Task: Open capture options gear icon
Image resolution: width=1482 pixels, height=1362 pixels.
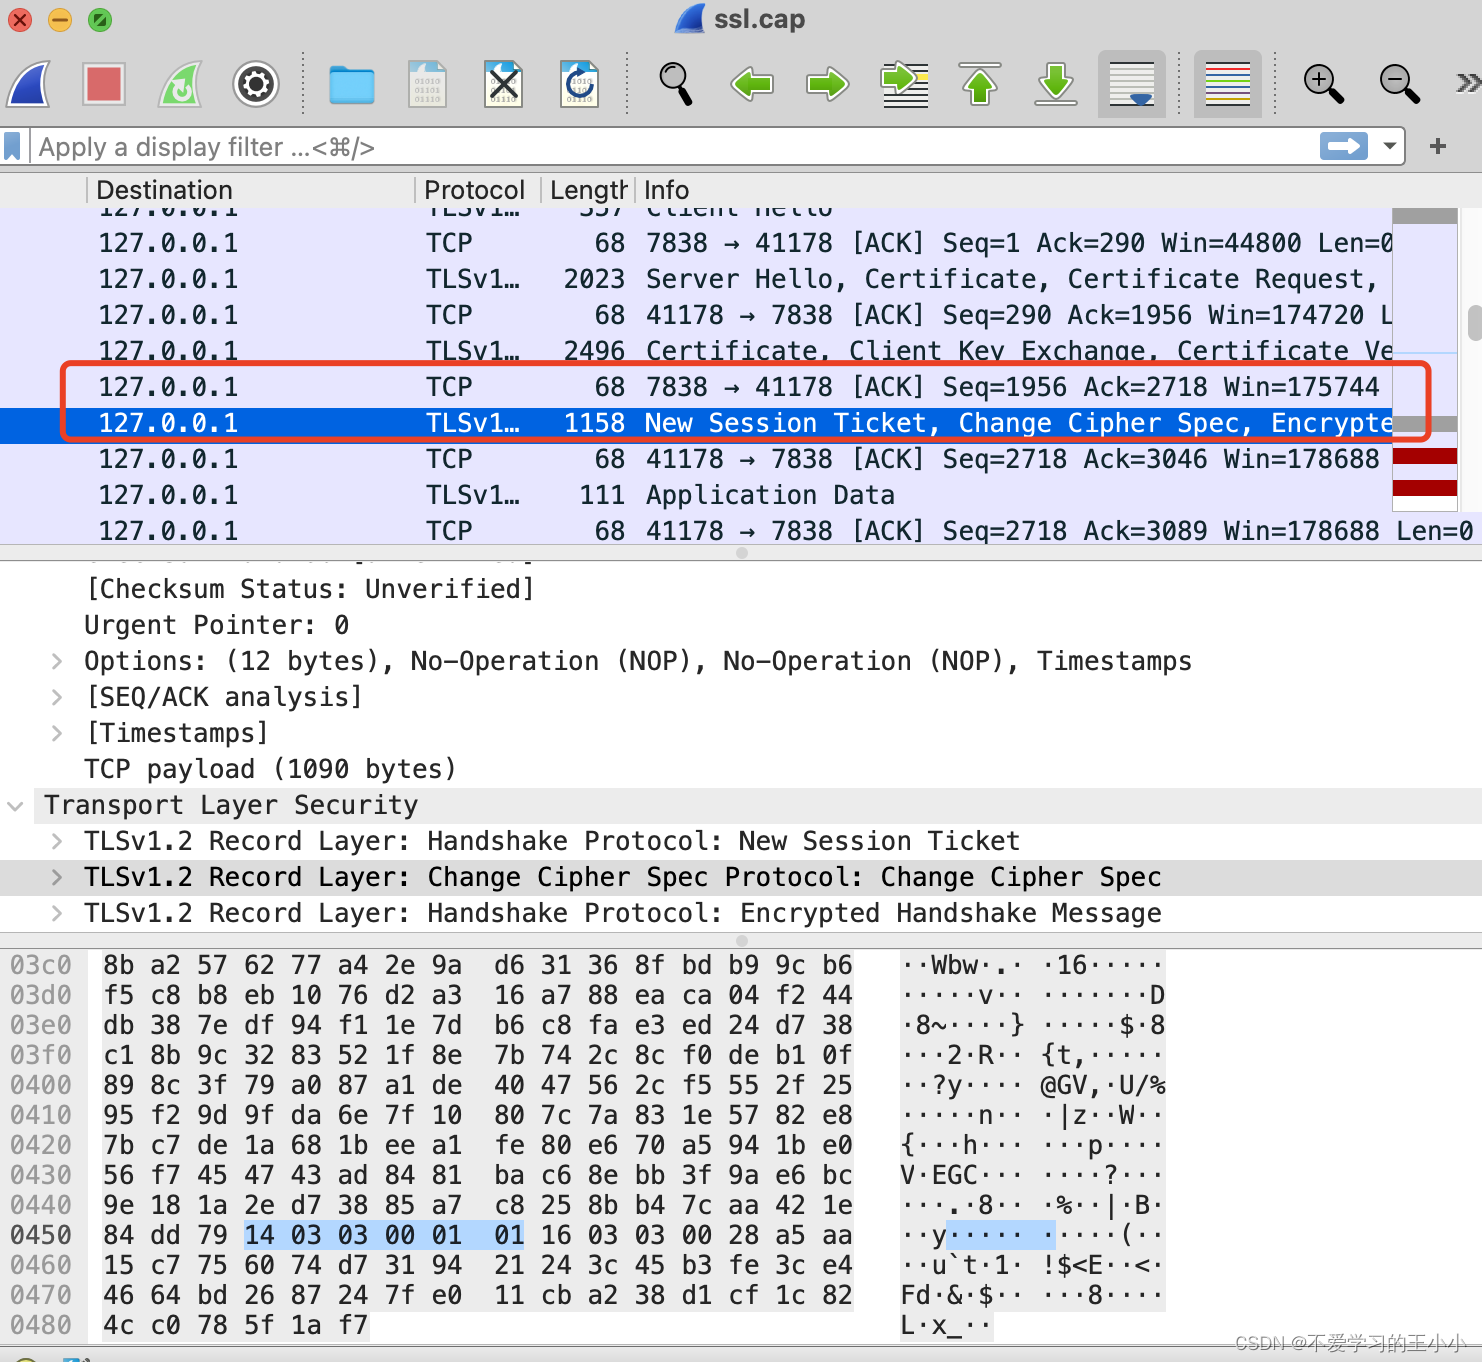Action: tap(256, 84)
